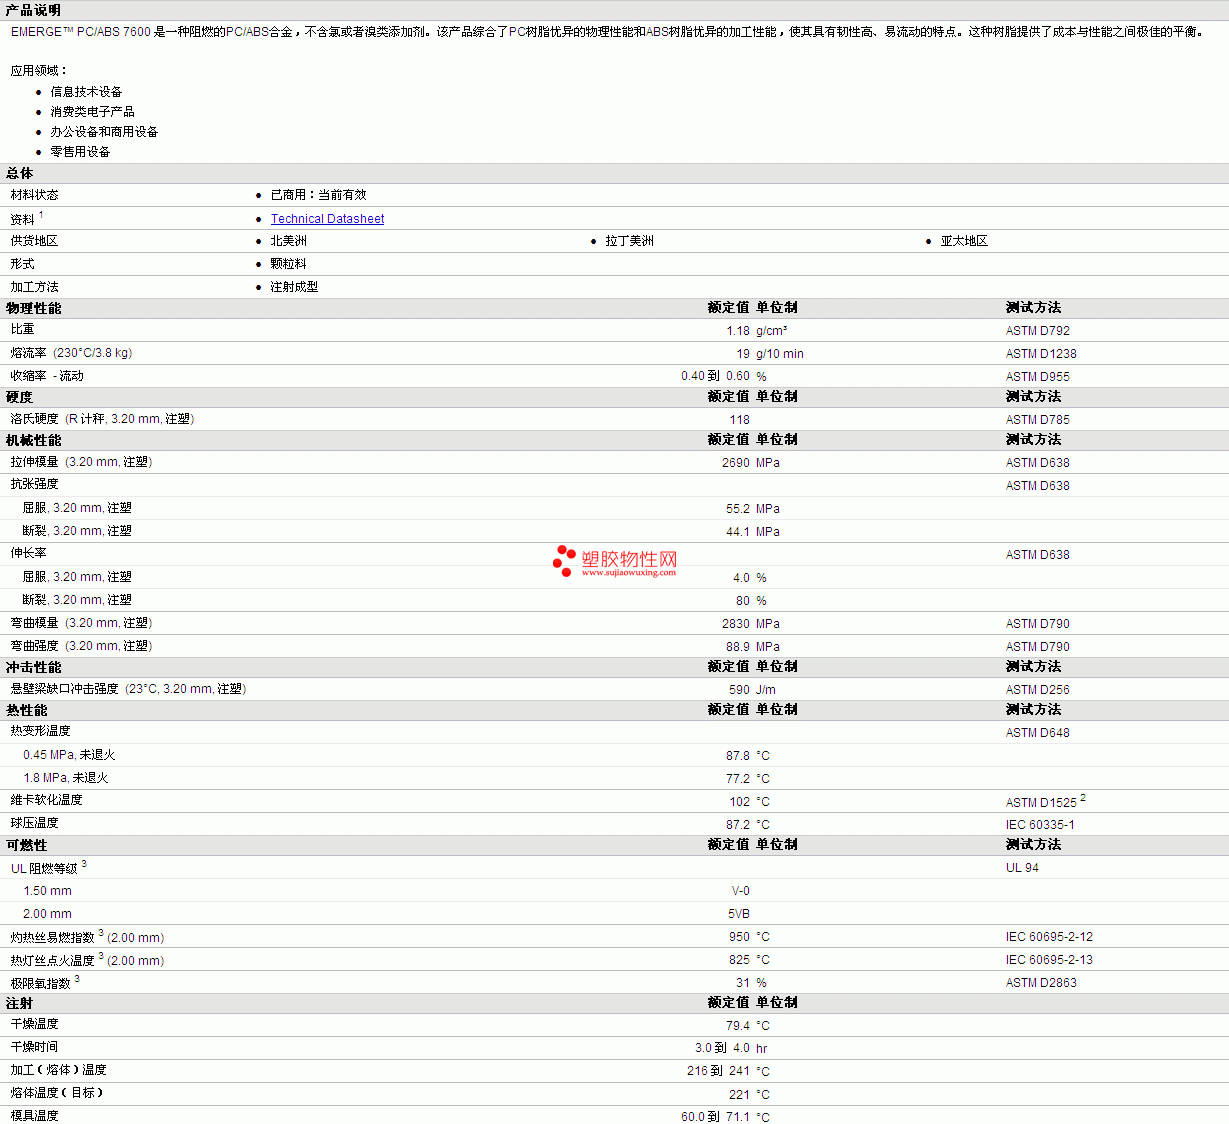Select the flexural strength value '88.9'
The width and height of the screenshot is (1229, 1124).
click(x=738, y=647)
